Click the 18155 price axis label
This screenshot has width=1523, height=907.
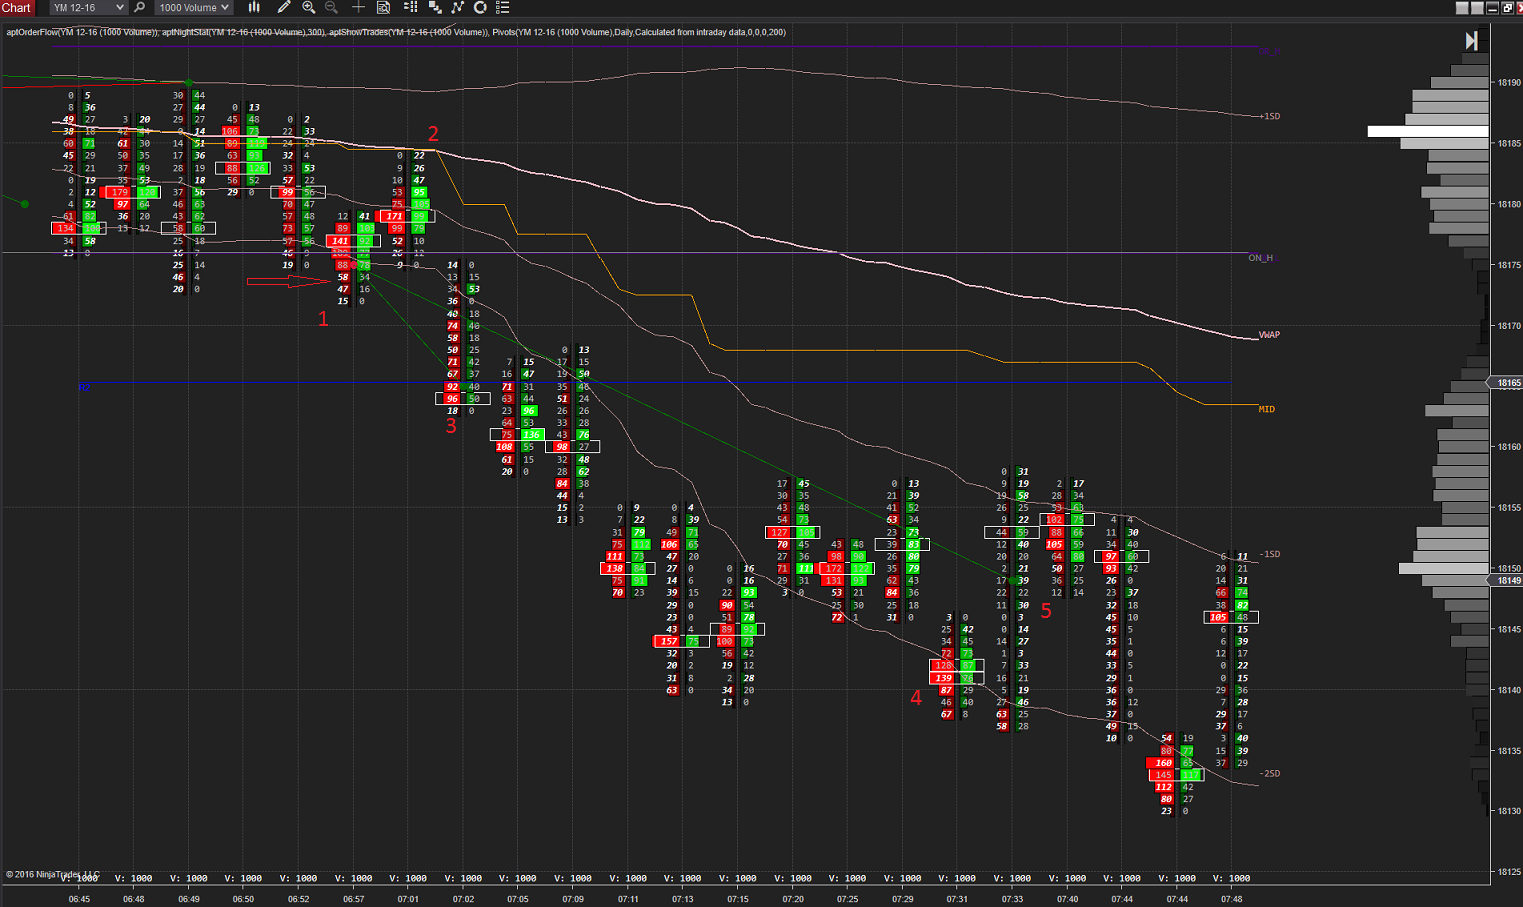(x=1509, y=508)
